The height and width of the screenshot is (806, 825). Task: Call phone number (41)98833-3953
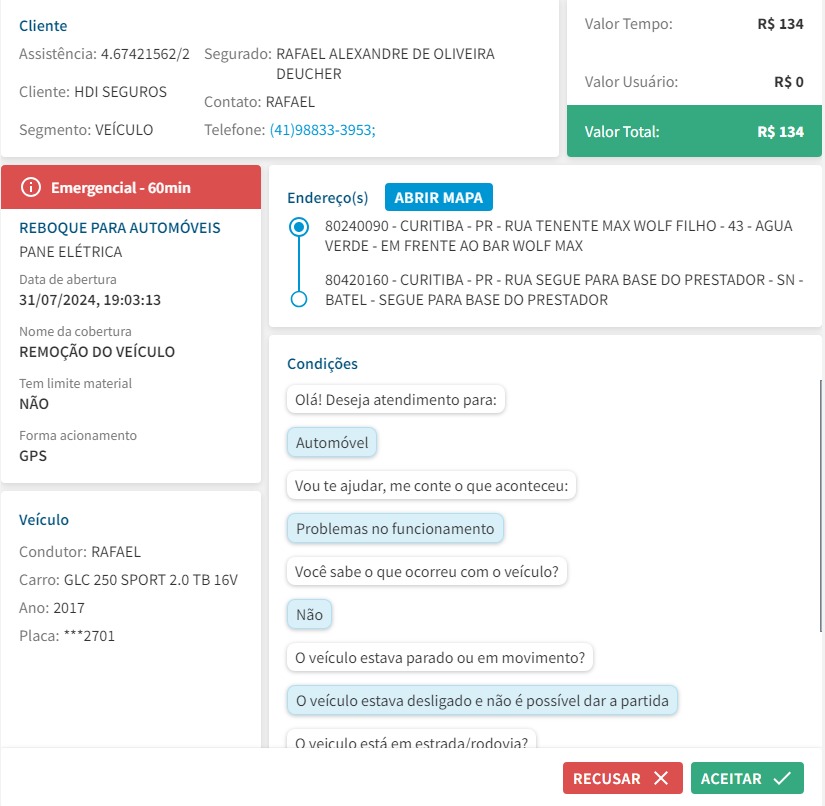[323, 130]
